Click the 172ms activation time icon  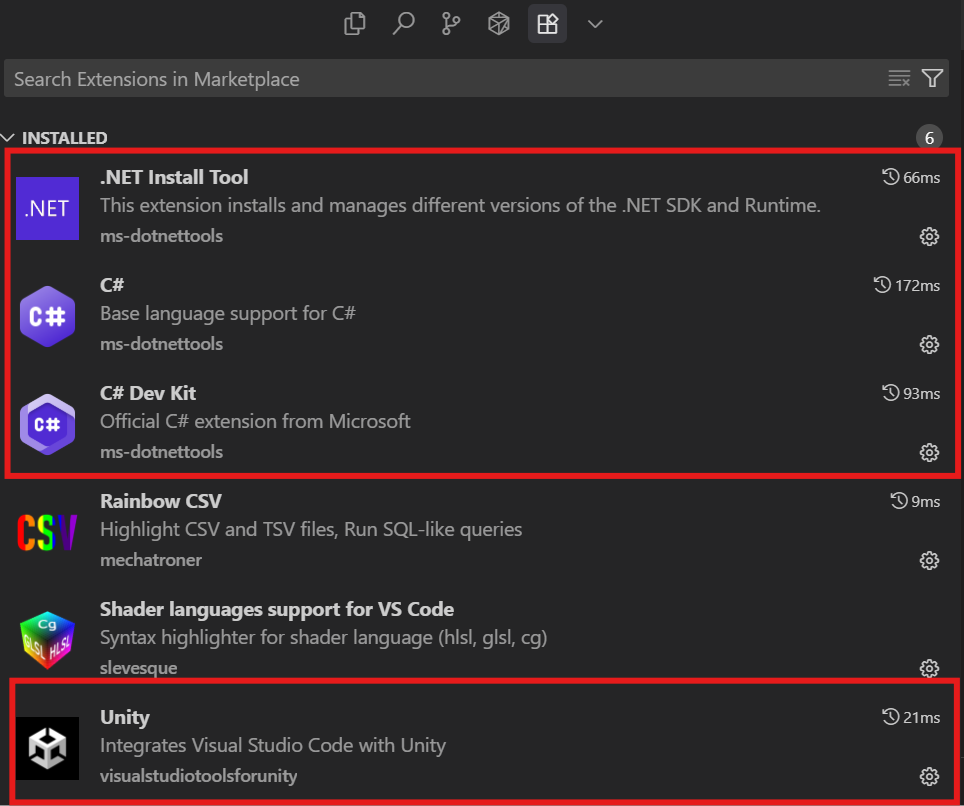coord(882,285)
